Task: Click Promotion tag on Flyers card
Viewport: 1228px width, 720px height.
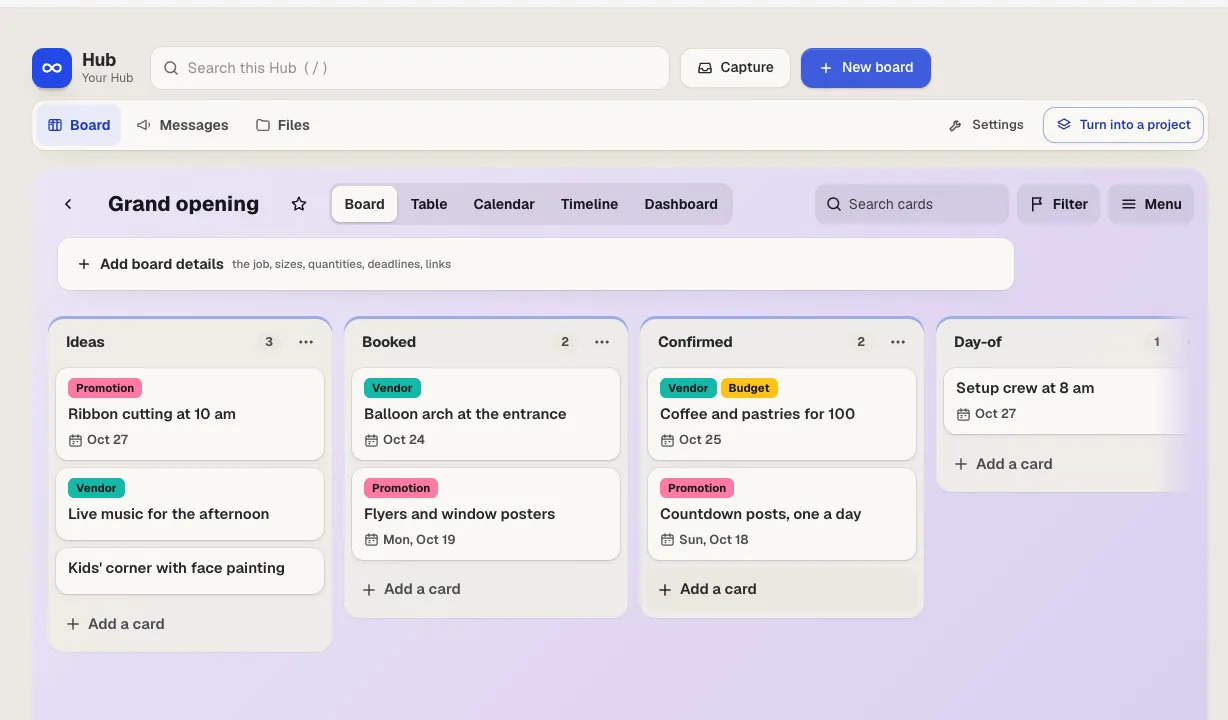Action: [x=401, y=488]
